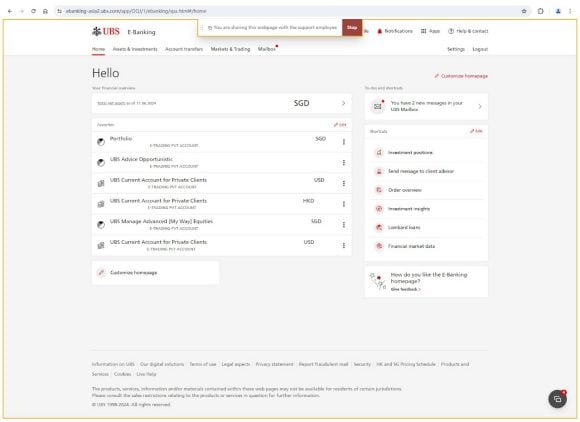
Task: Select the UBS Manage Advanced [My Way] Equities row
Action: click(222, 225)
